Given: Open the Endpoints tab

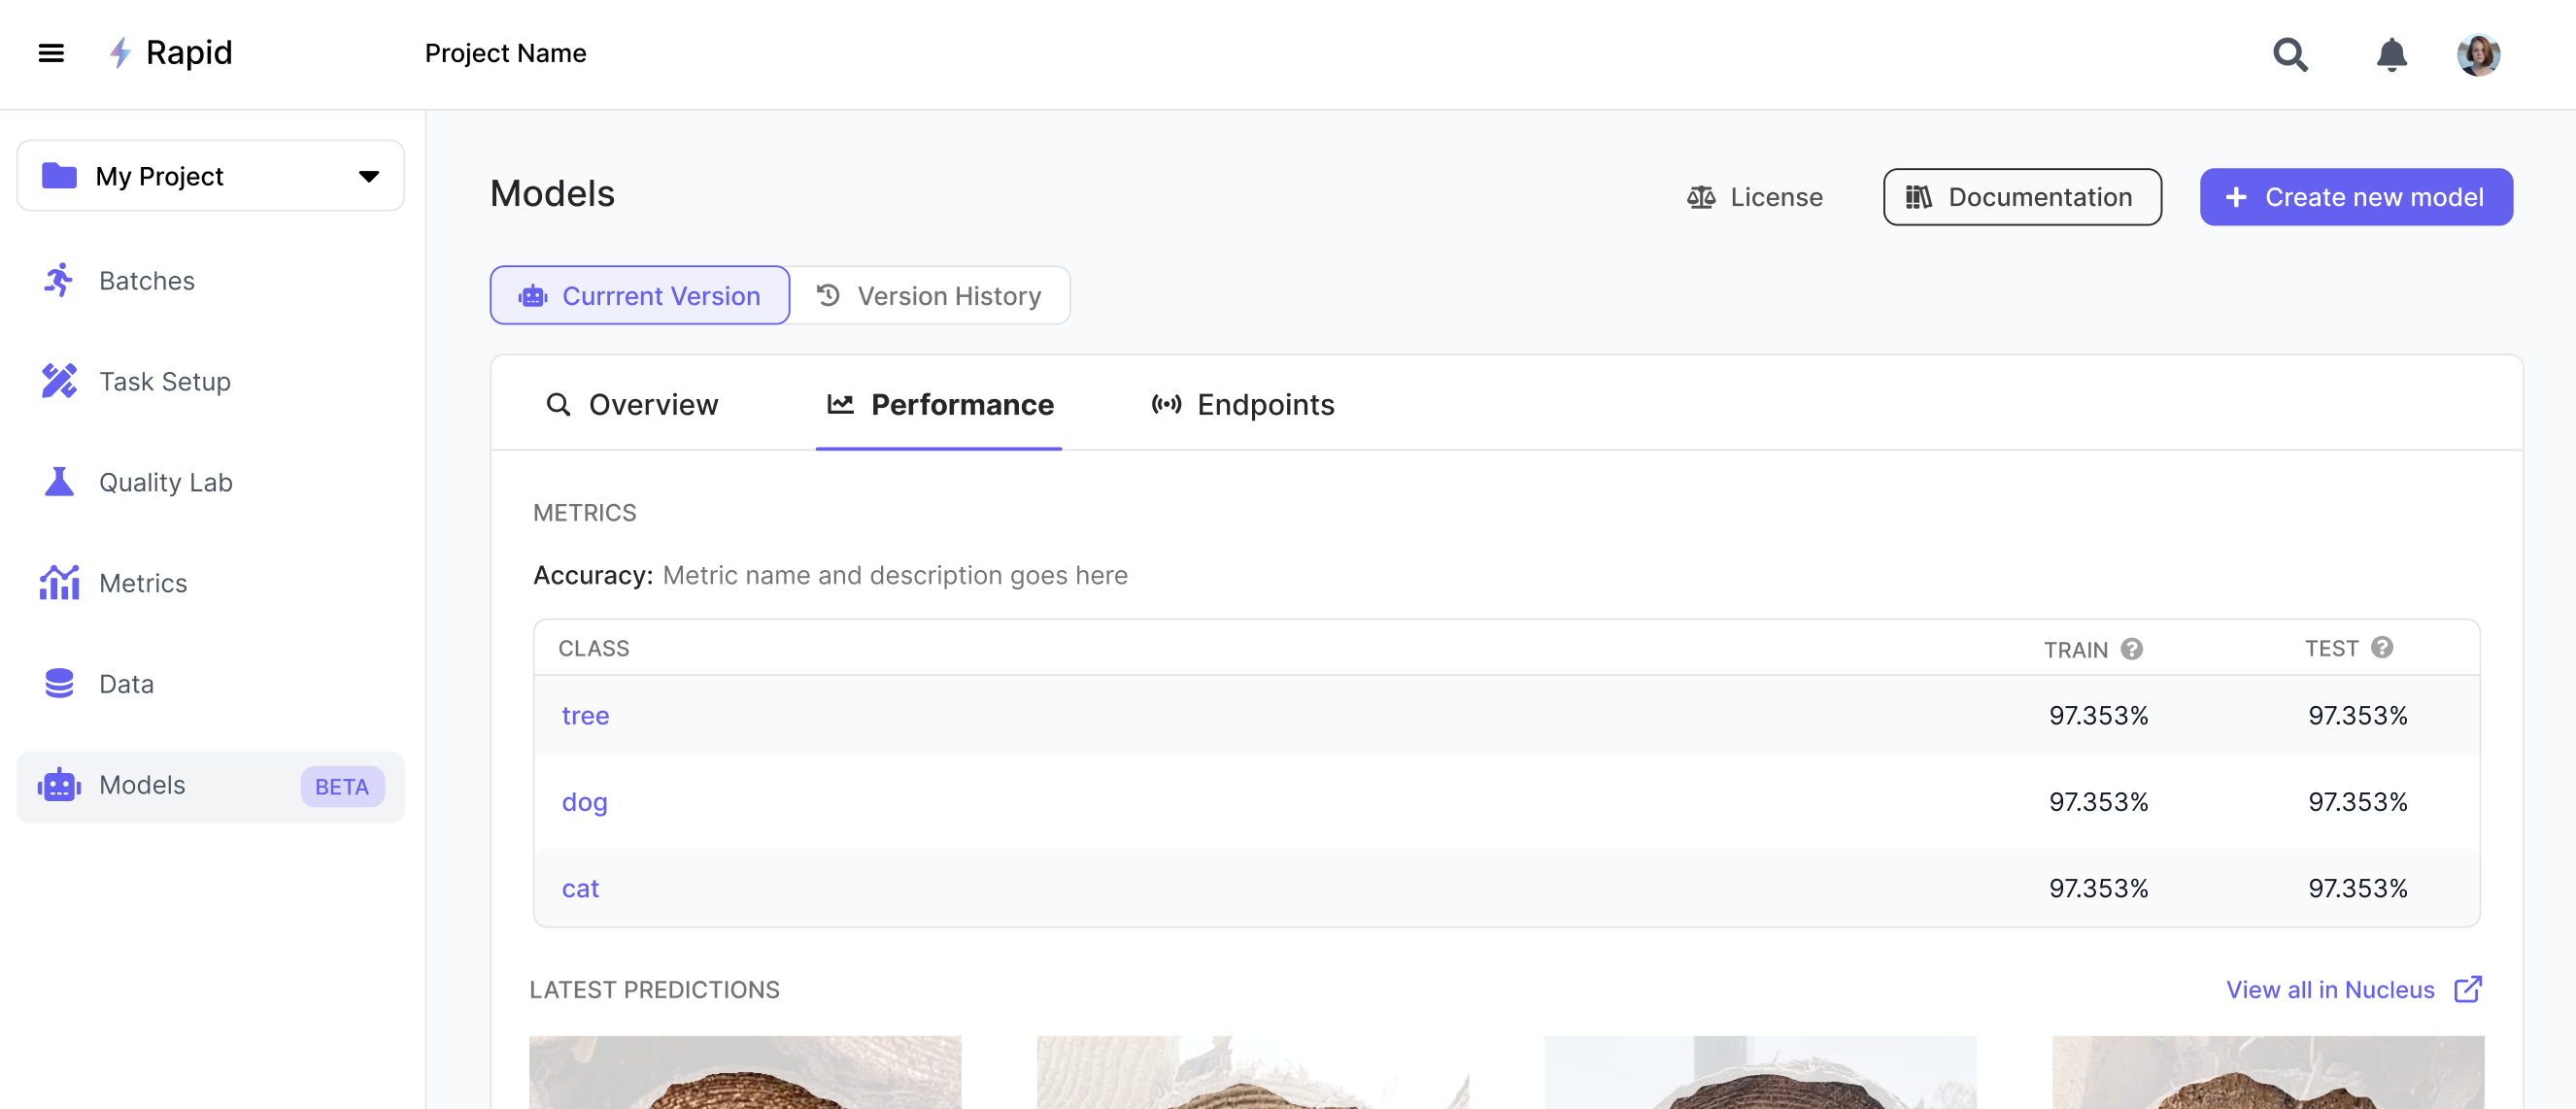Looking at the screenshot, I should [1242, 404].
